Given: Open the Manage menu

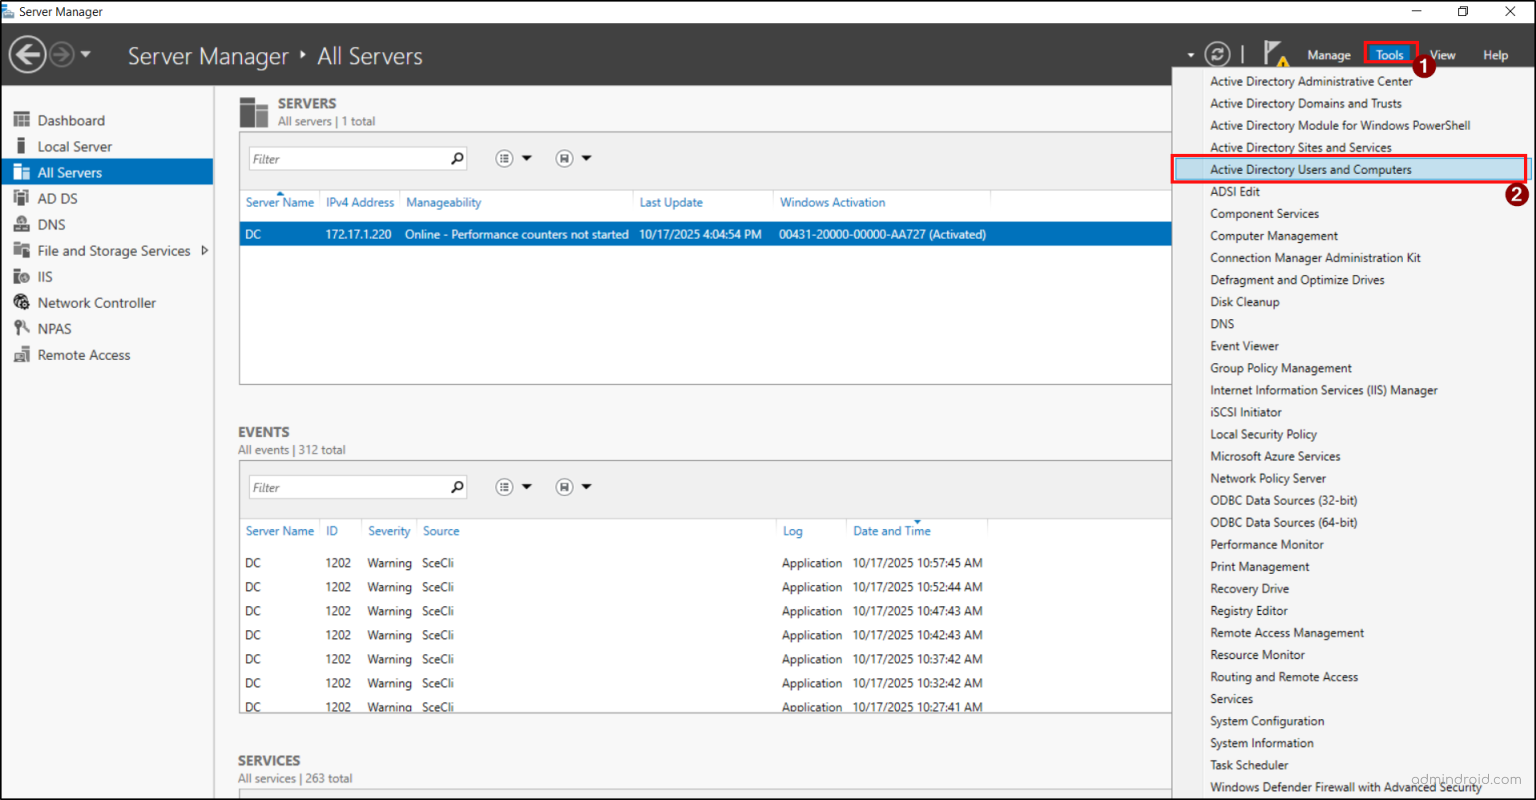Looking at the screenshot, I should [1329, 55].
